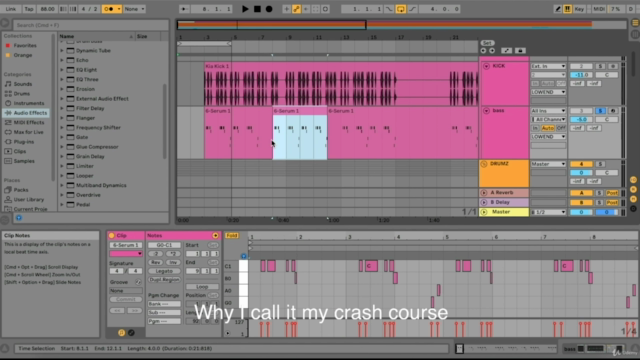Solo the KICK track
The image size is (640, 360).
pos(600,66)
